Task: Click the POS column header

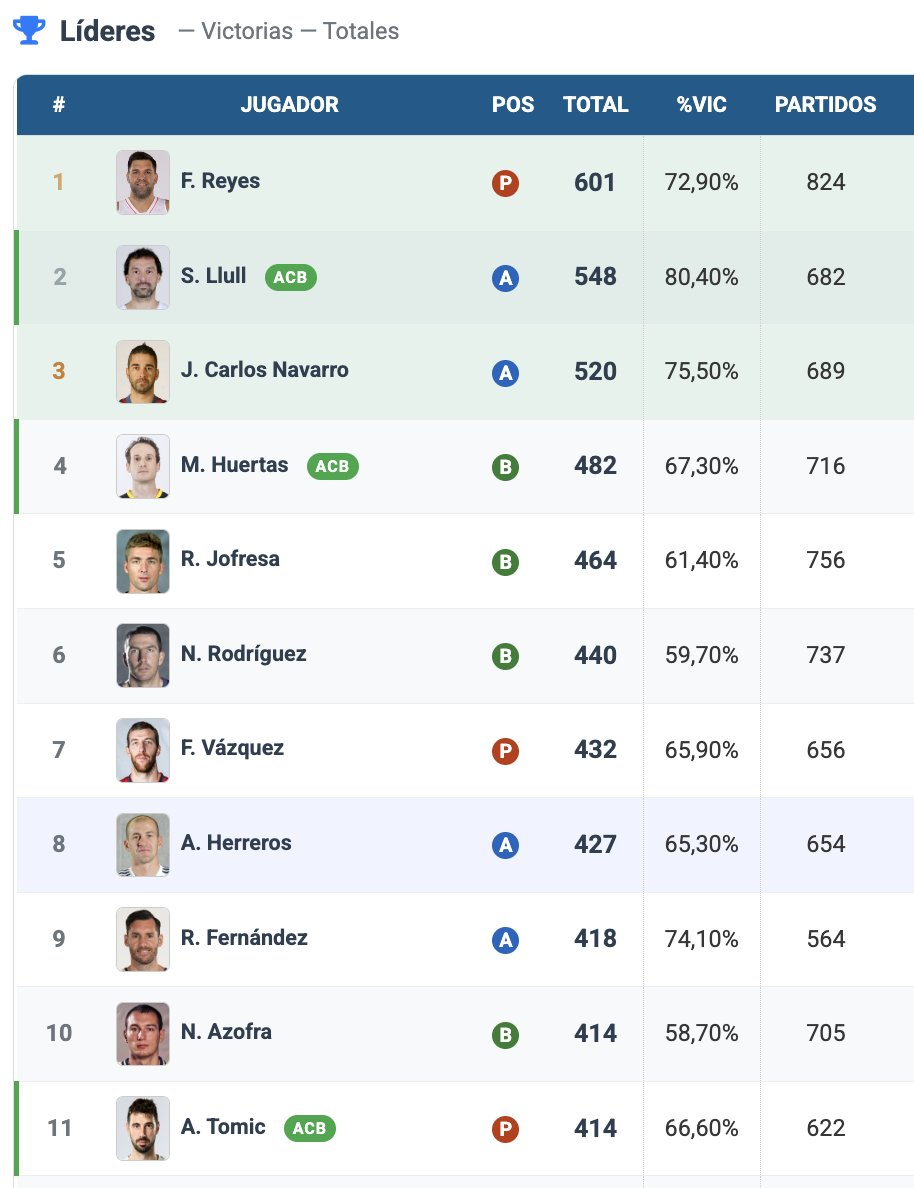Action: pyautogui.click(x=513, y=104)
